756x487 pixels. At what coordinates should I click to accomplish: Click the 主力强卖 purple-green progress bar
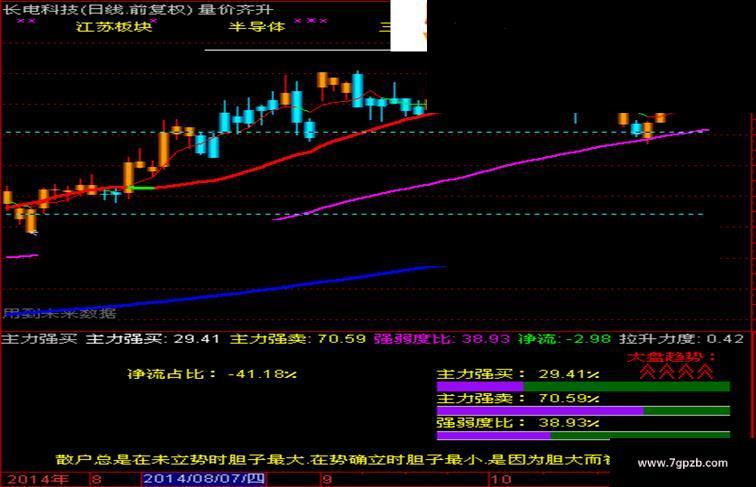pos(583,411)
